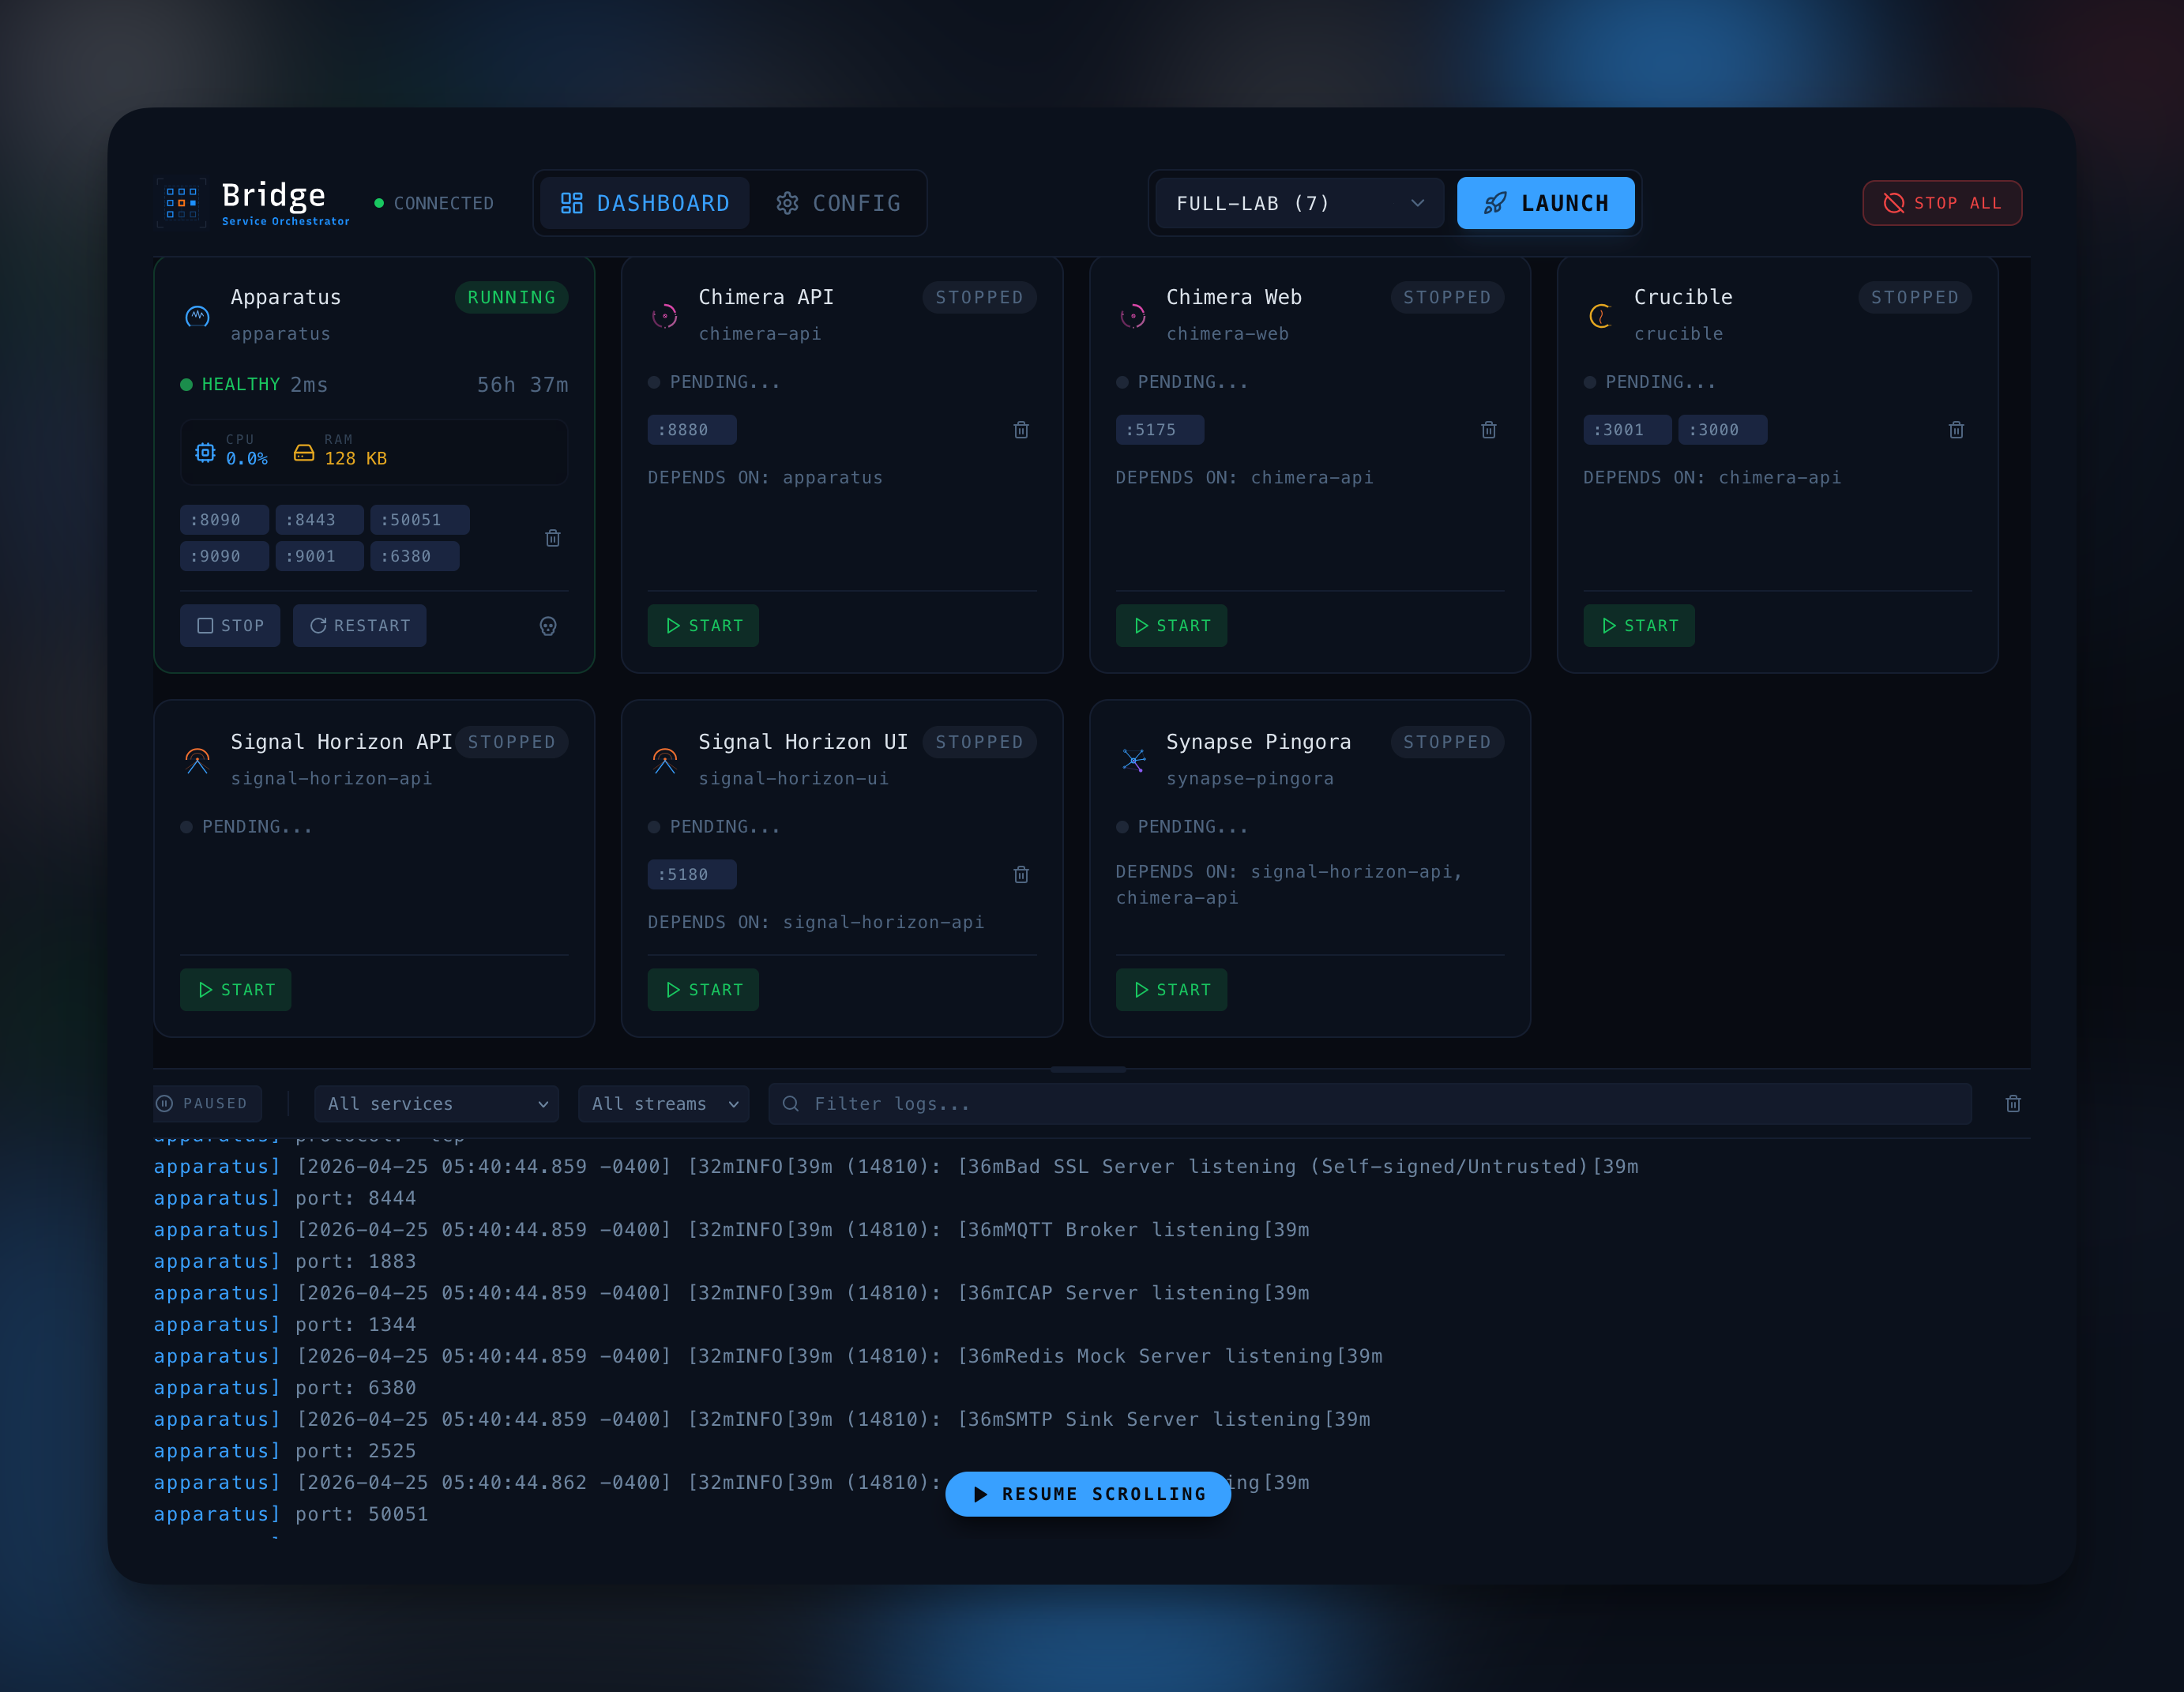Click the CONNECTED status indicator
Image resolution: width=2184 pixels, height=1692 pixels.
pyautogui.click(x=434, y=203)
